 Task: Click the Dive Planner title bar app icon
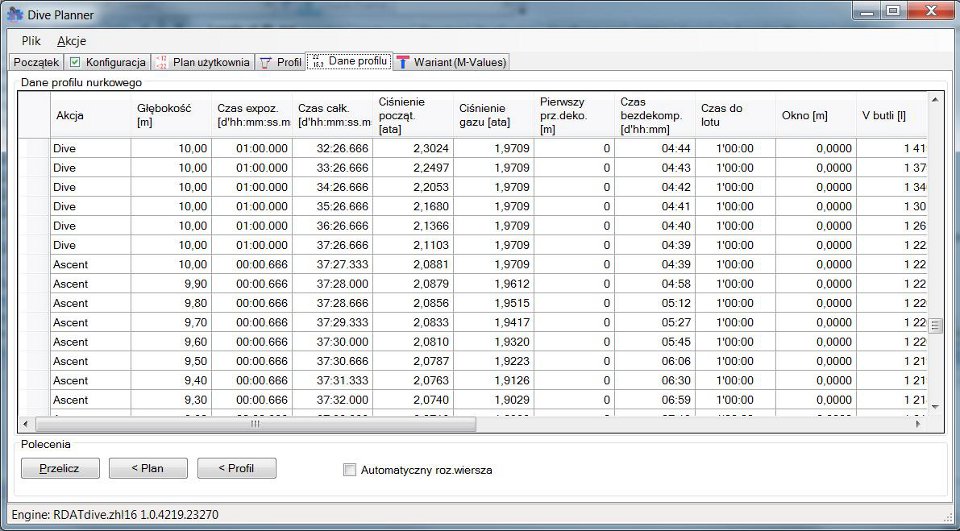[x=14, y=12]
